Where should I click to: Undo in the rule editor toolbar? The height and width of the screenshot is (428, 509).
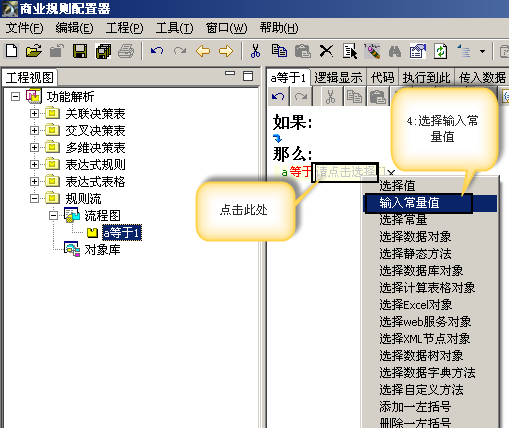[278, 97]
